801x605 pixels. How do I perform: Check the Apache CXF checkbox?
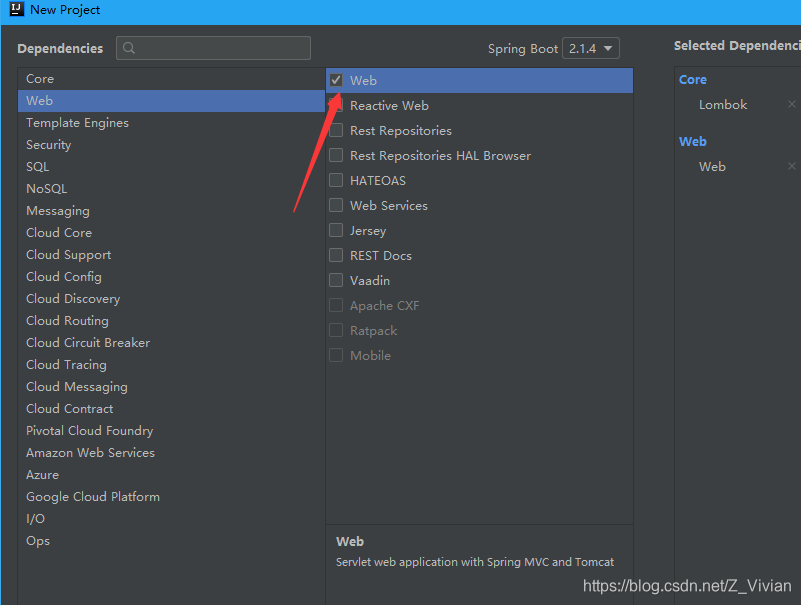click(336, 305)
